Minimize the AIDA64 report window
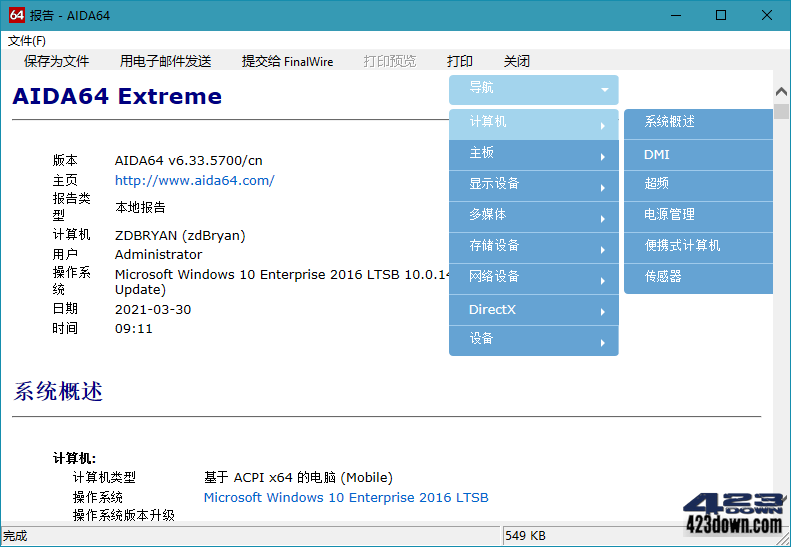The image size is (791, 547). click(x=676, y=15)
